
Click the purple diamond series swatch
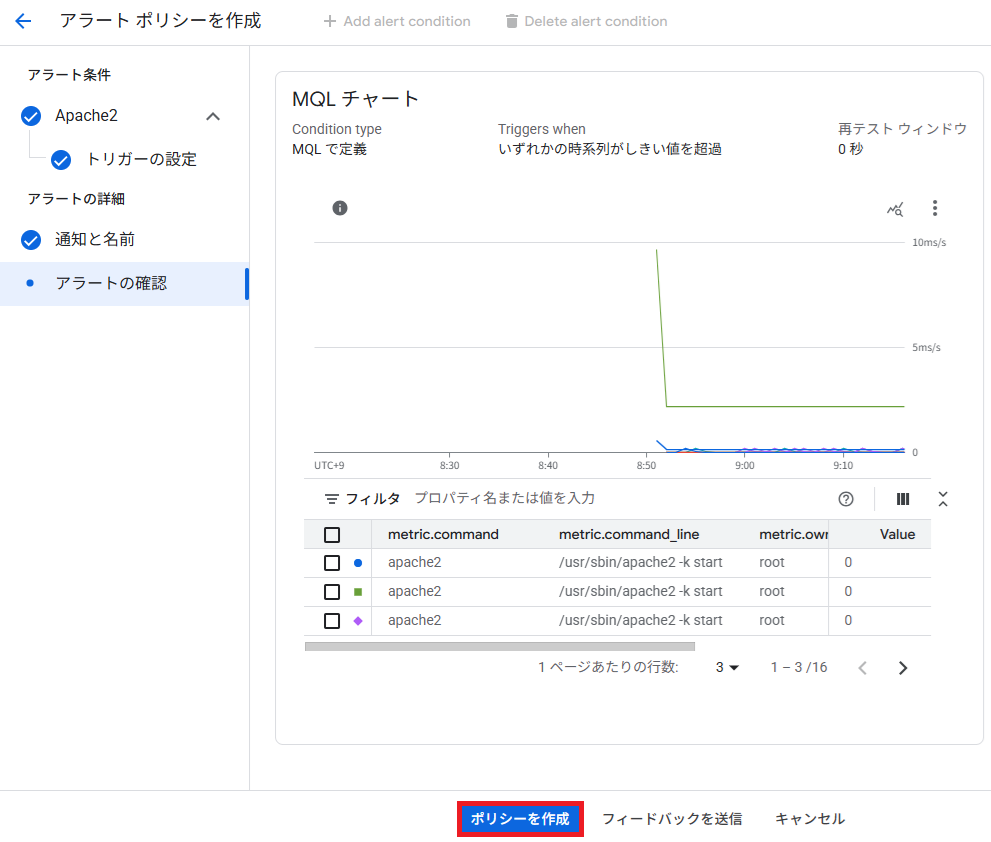pyautogui.click(x=358, y=621)
